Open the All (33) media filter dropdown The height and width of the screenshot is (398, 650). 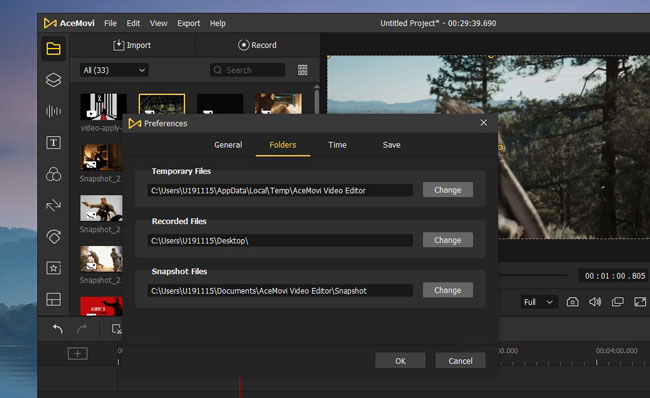click(x=114, y=70)
